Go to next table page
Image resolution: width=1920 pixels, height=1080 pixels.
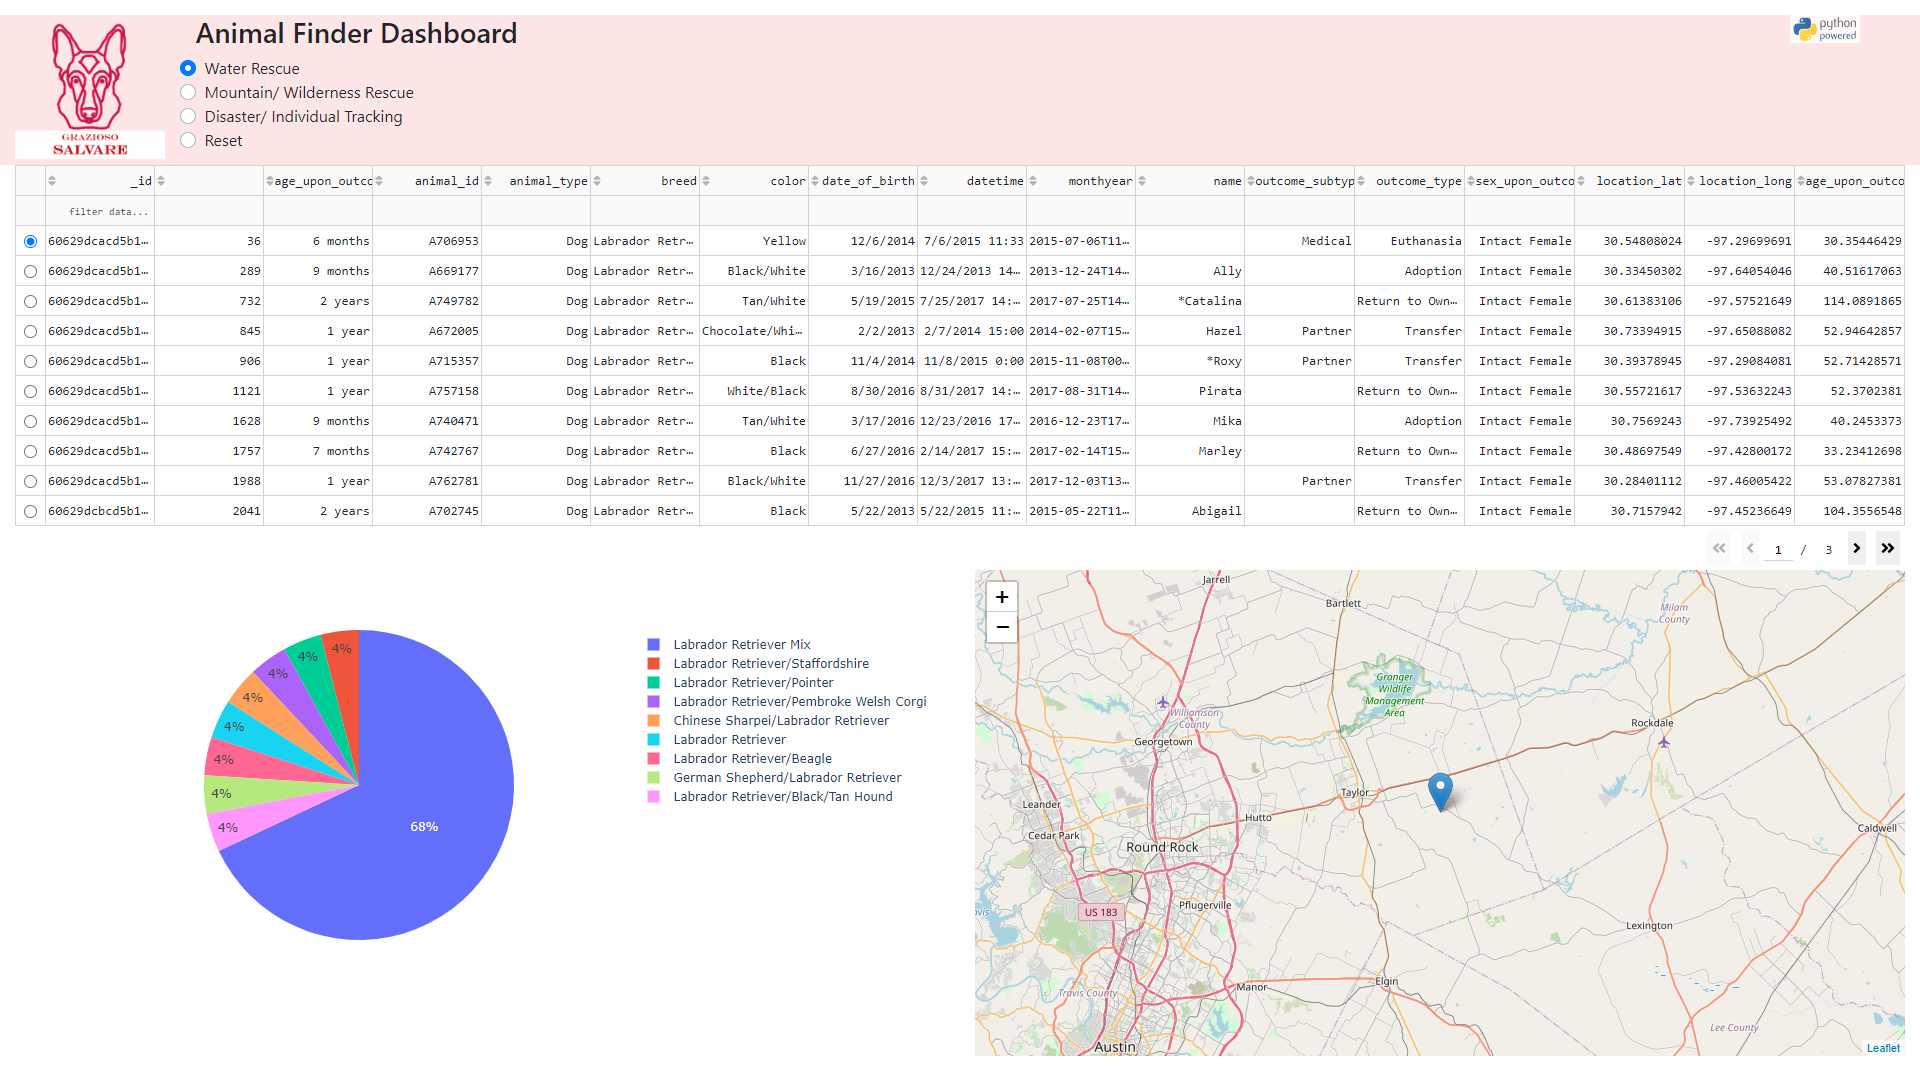point(1856,548)
